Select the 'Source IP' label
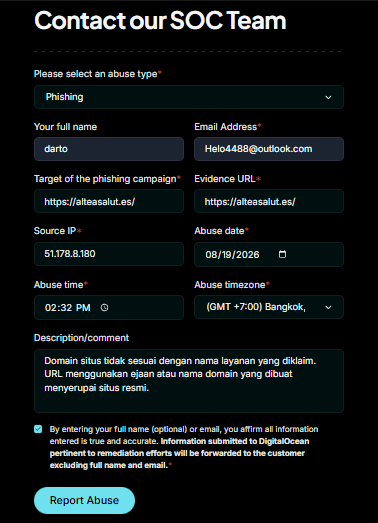The width and height of the screenshot is (378, 523). tap(57, 231)
